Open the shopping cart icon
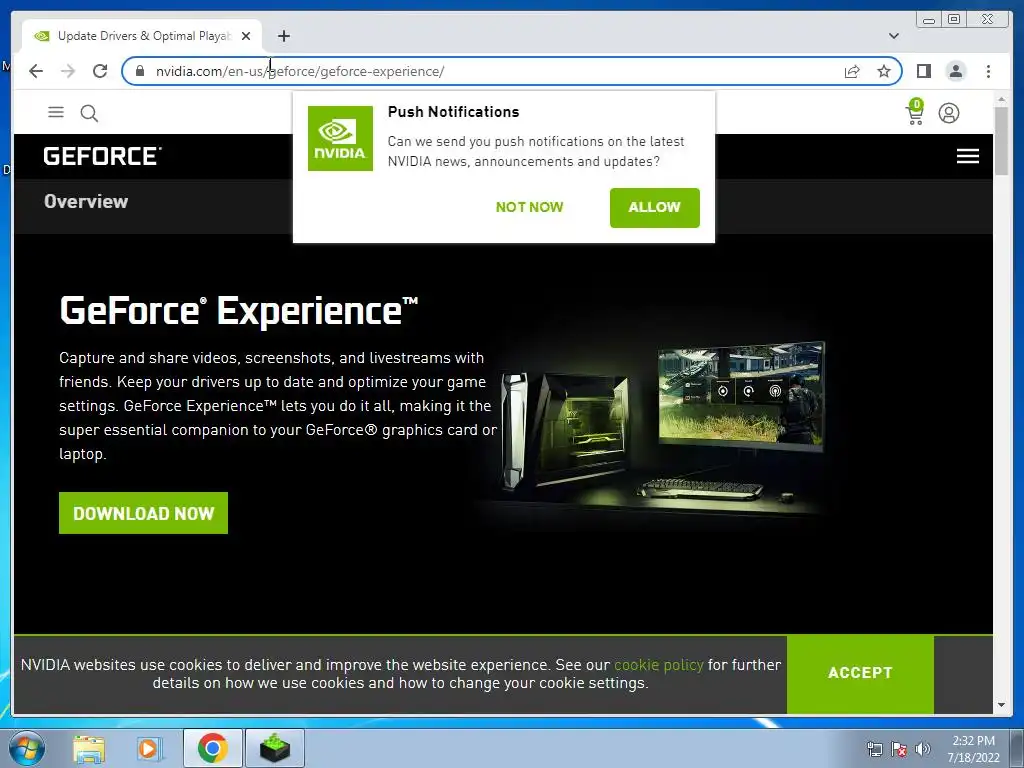 pyautogui.click(x=915, y=112)
